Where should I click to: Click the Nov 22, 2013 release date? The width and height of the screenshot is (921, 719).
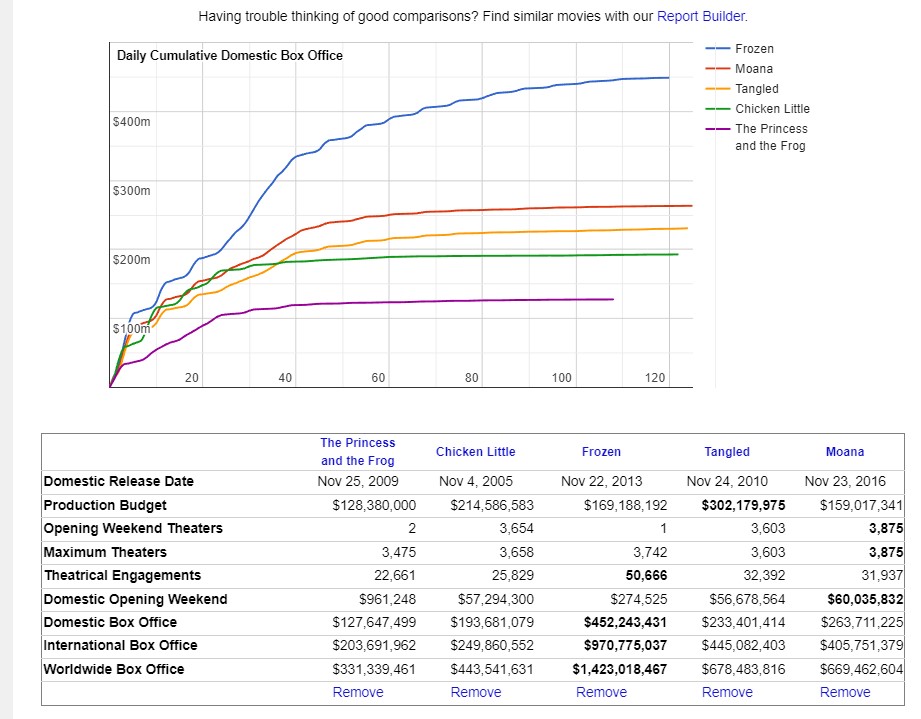pos(601,481)
